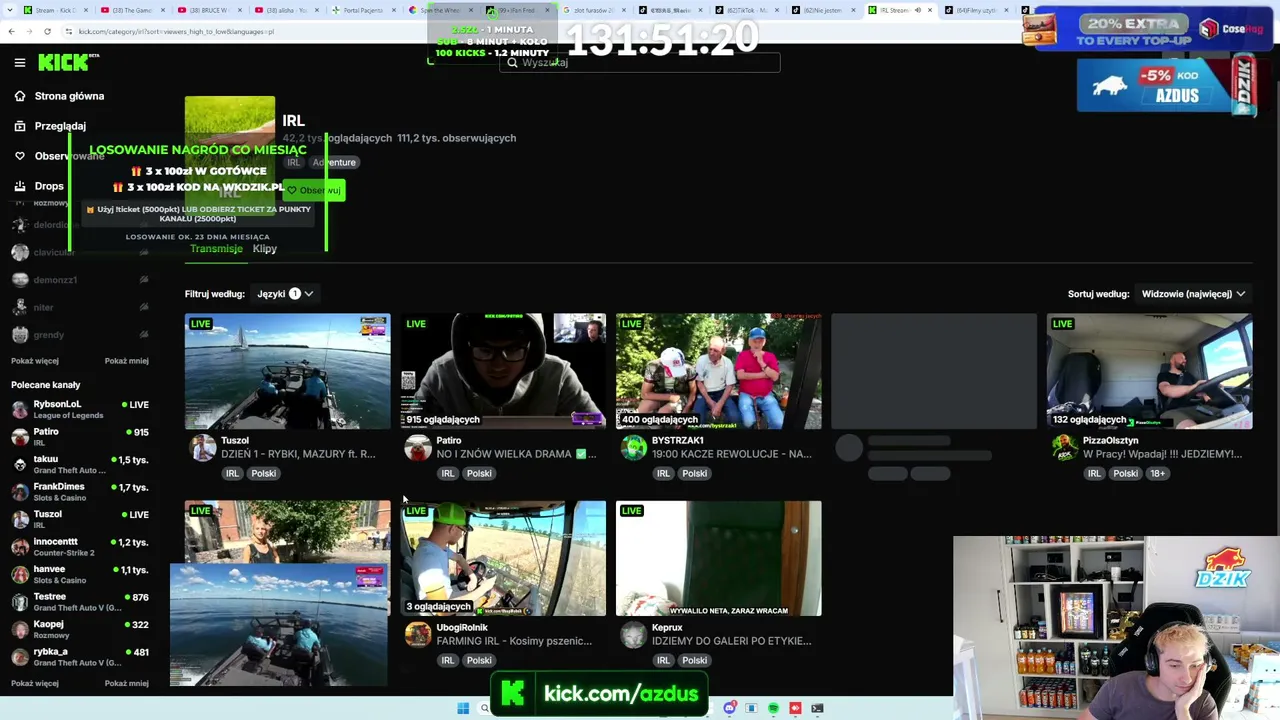1280x720 pixels.
Task: Focus the Wyszukaj search field
Action: point(640,62)
